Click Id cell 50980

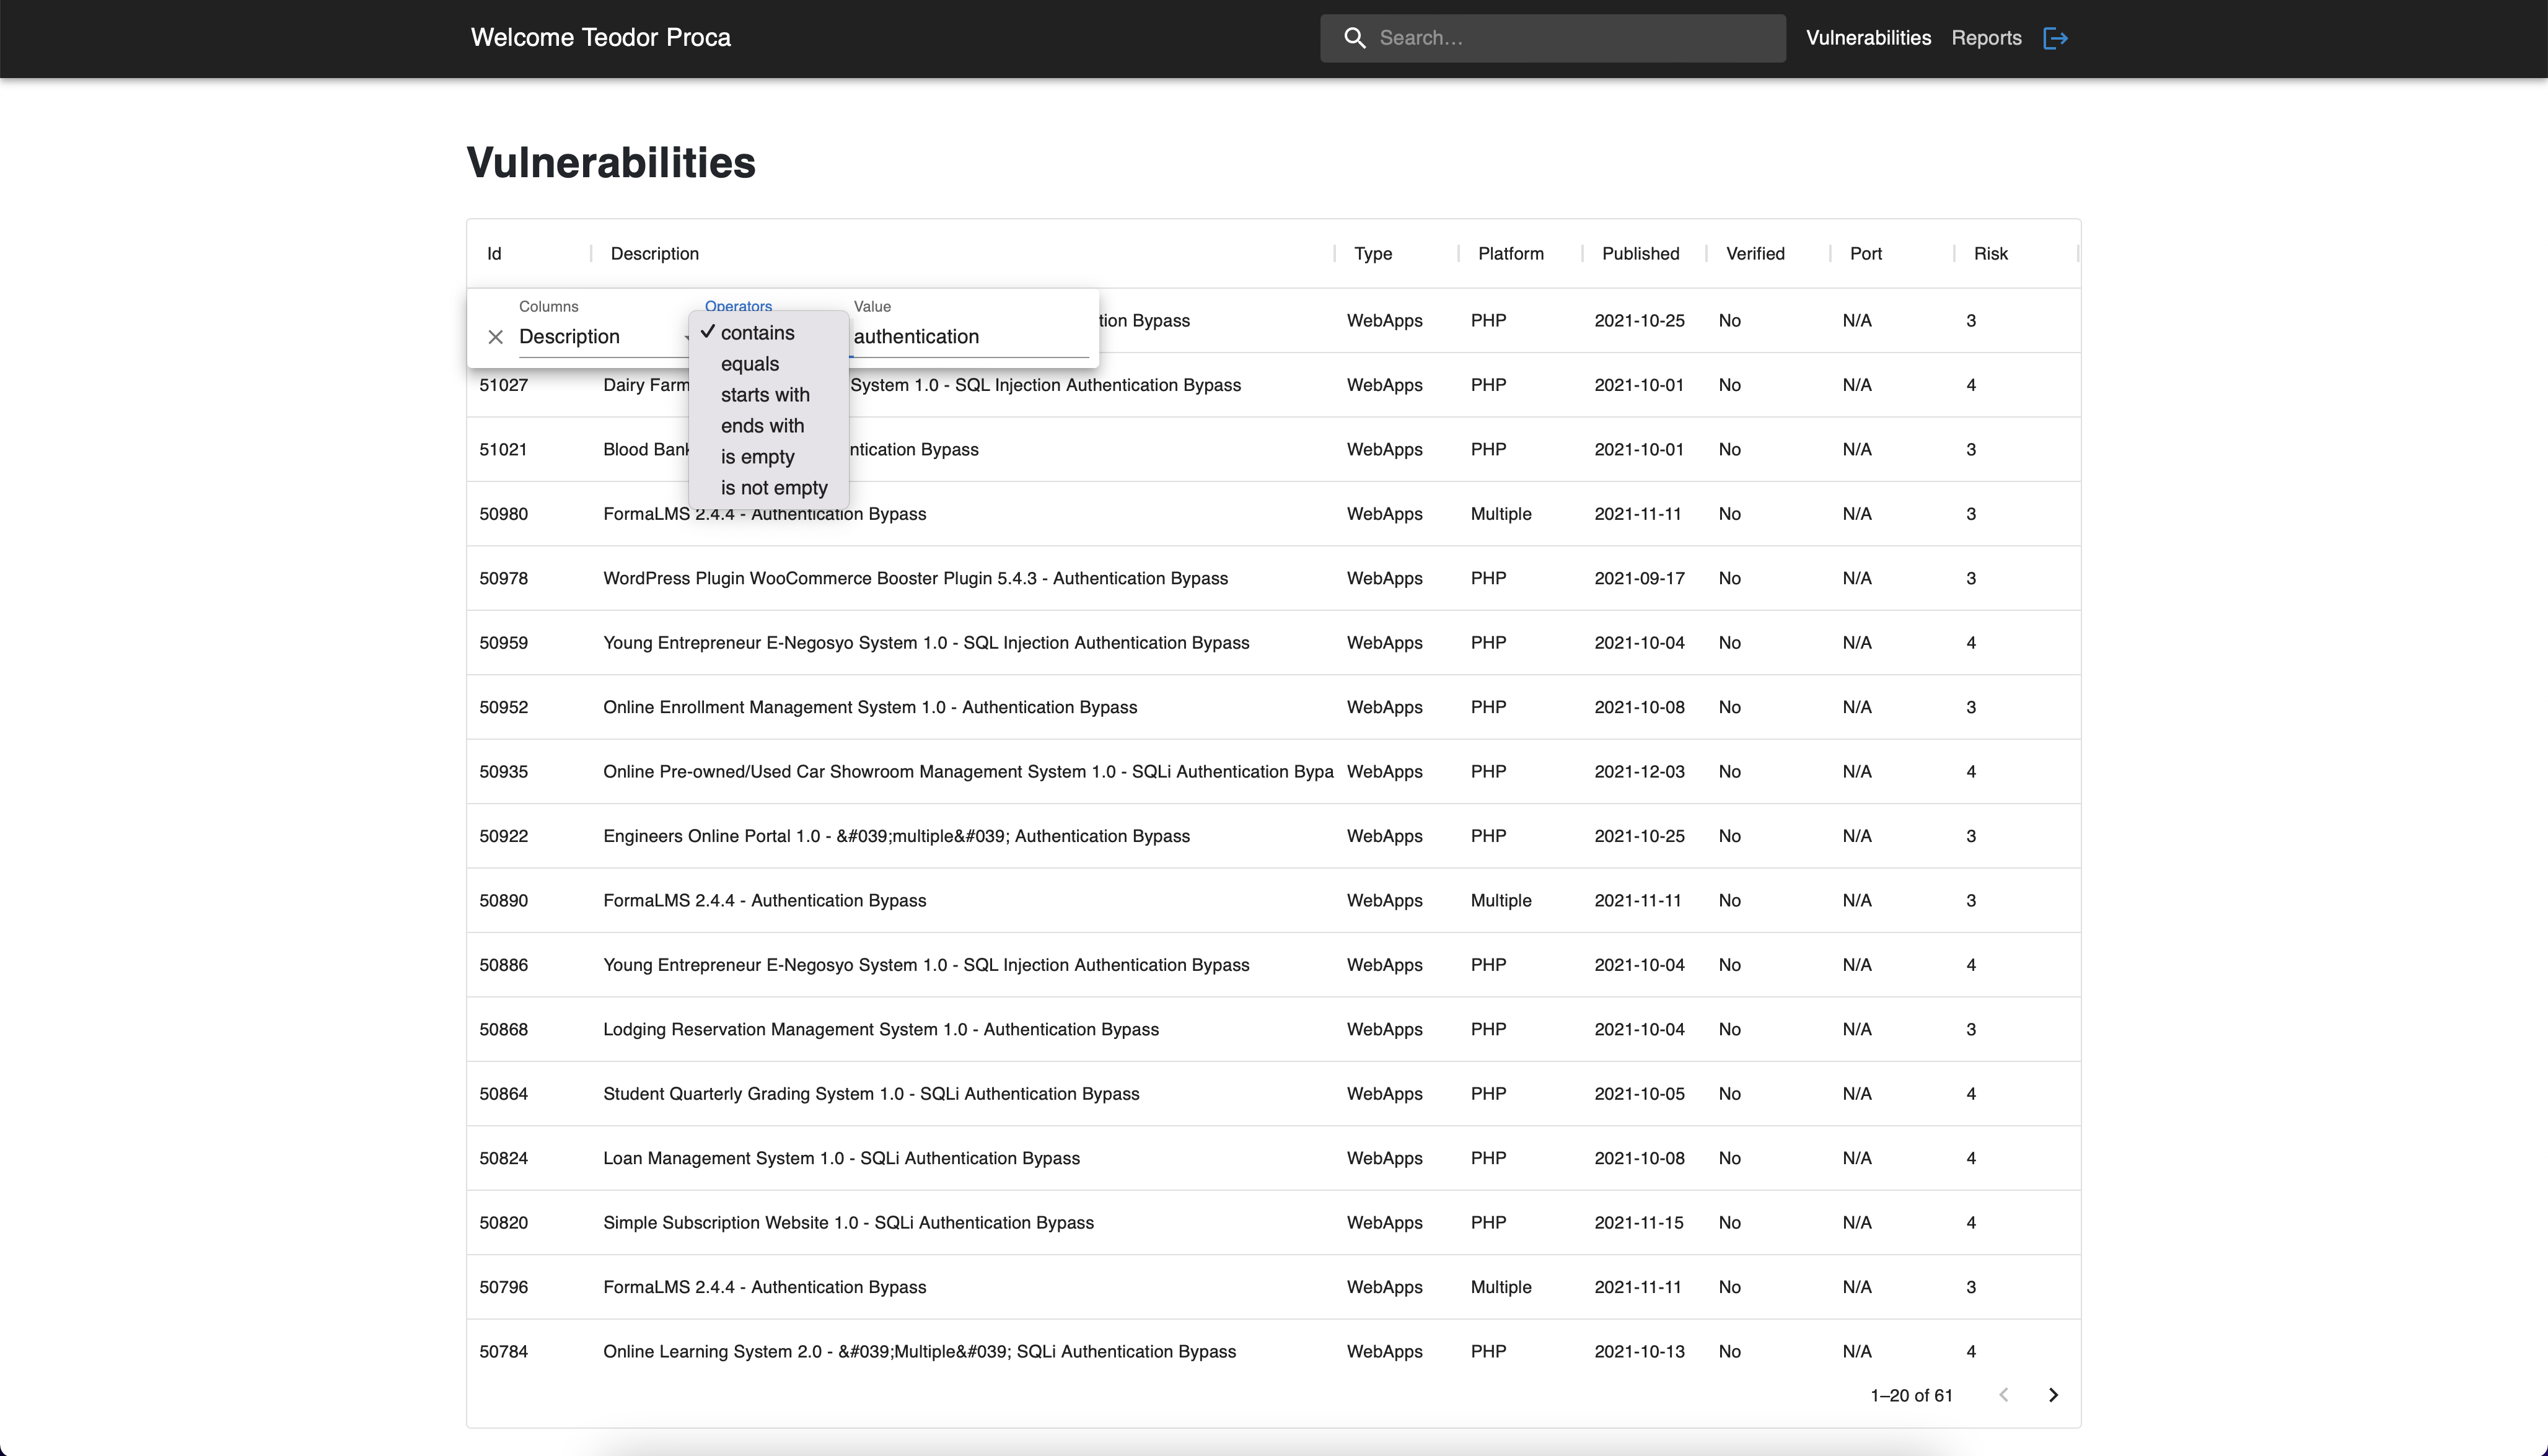(x=503, y=514)
